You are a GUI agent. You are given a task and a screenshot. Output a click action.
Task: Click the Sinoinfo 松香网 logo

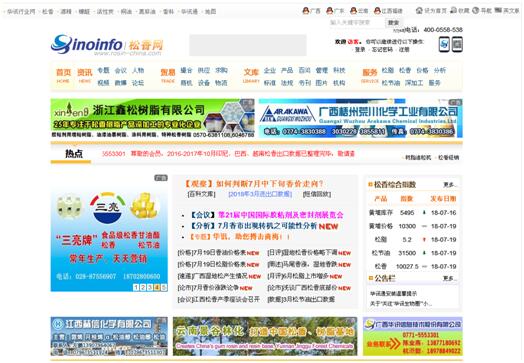click(x=107, y=45)
